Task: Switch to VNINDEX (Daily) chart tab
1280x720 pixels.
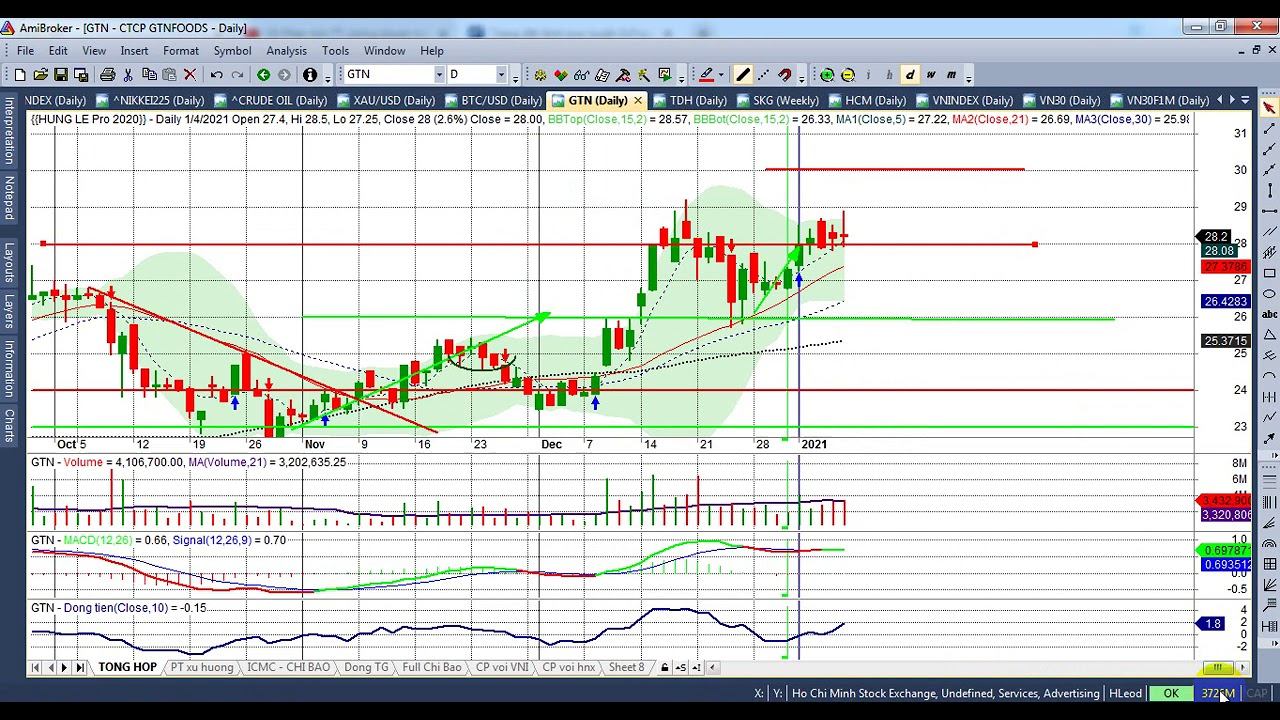Action: 964,100
